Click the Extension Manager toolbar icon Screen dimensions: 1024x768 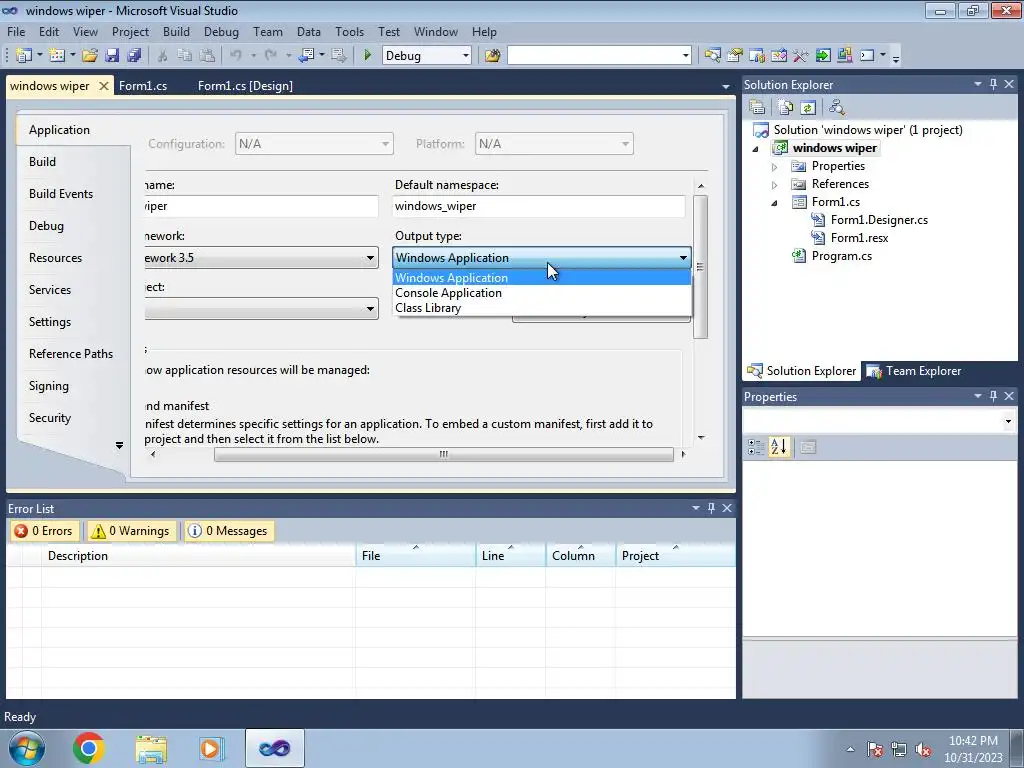pos(844,56)
